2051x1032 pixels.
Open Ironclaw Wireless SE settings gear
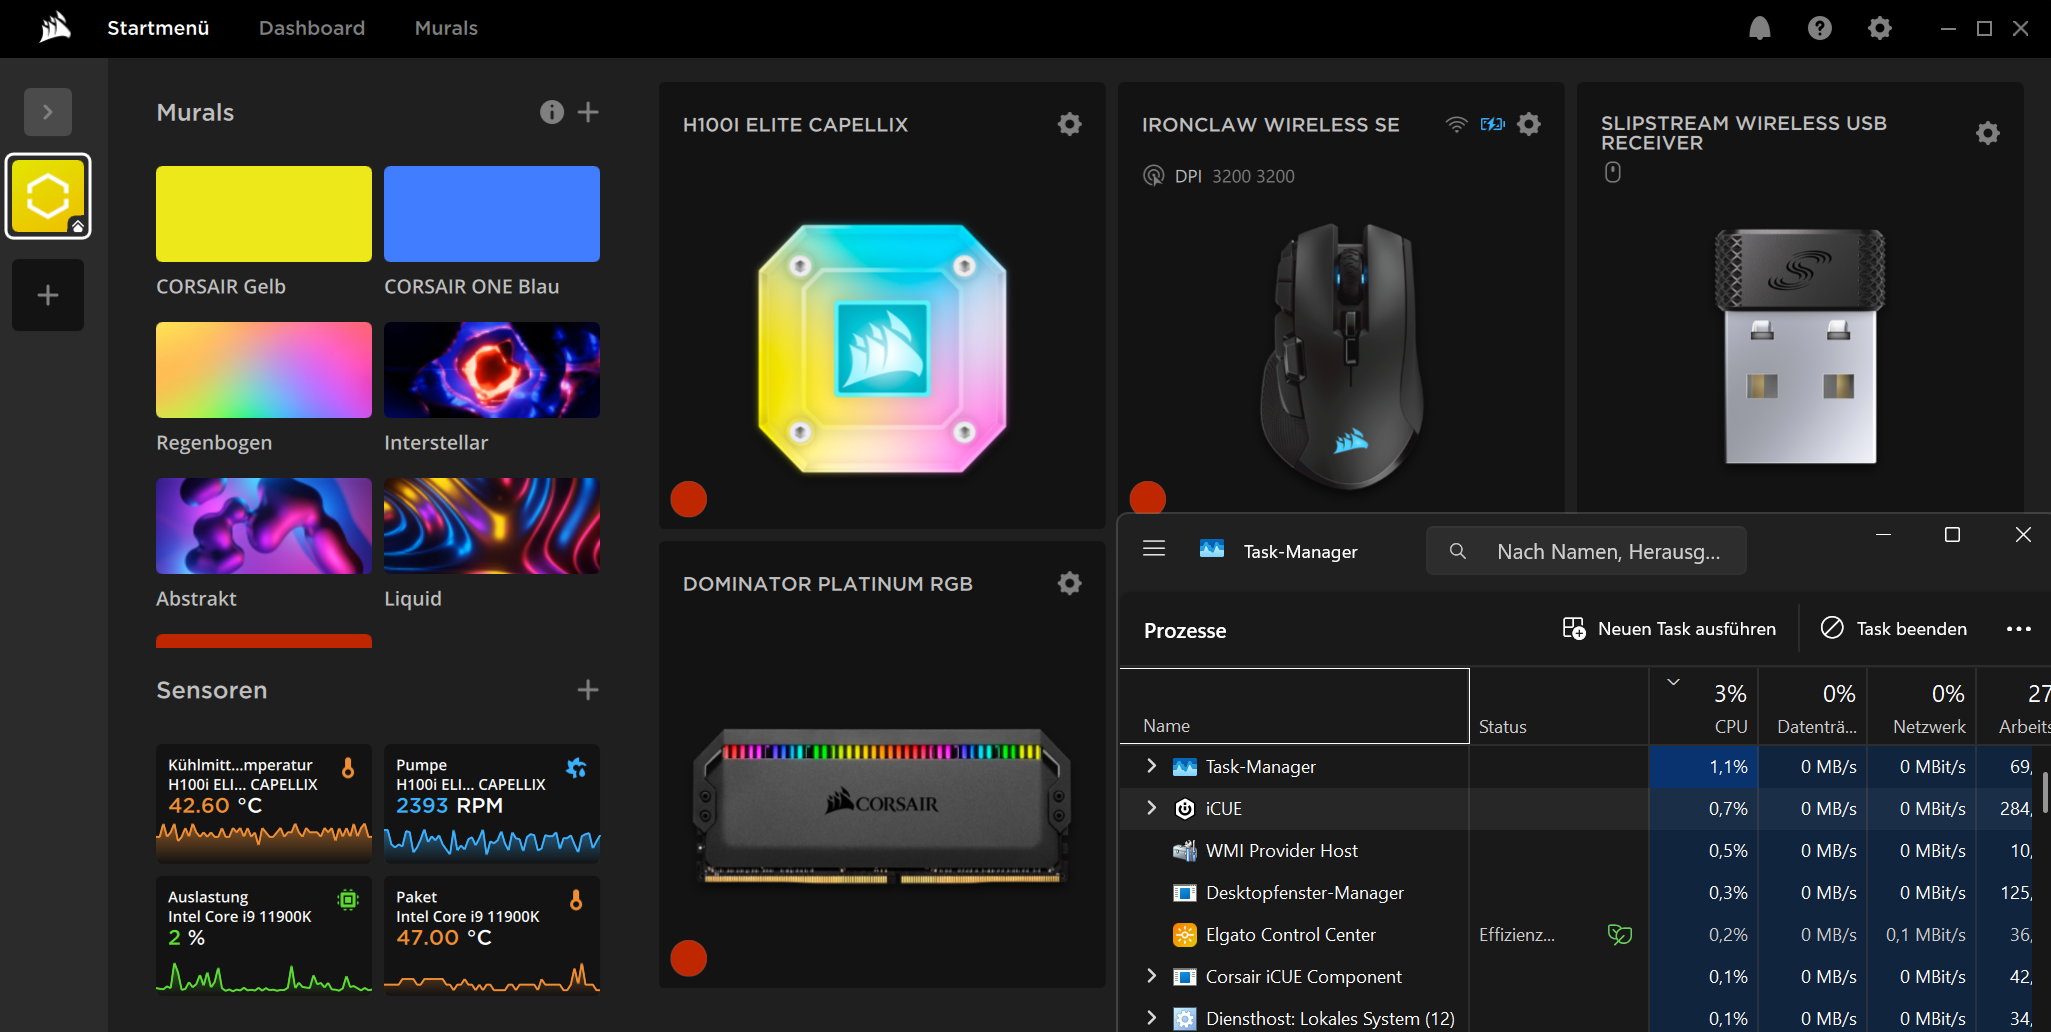[1529, 124]
